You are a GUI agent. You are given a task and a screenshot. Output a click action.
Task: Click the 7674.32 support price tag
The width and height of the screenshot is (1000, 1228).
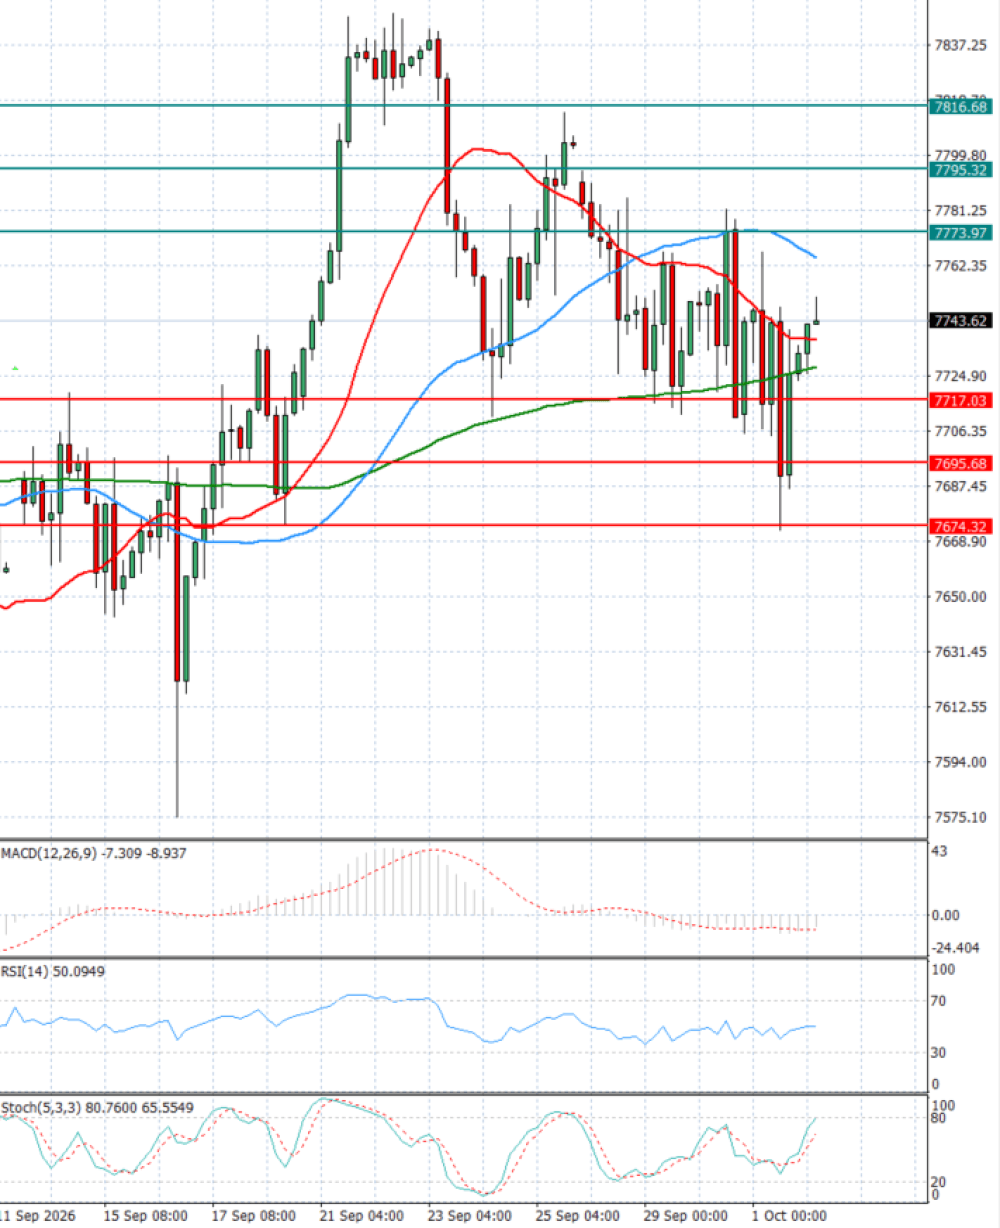pyautogui.click(x=960, y=526)
